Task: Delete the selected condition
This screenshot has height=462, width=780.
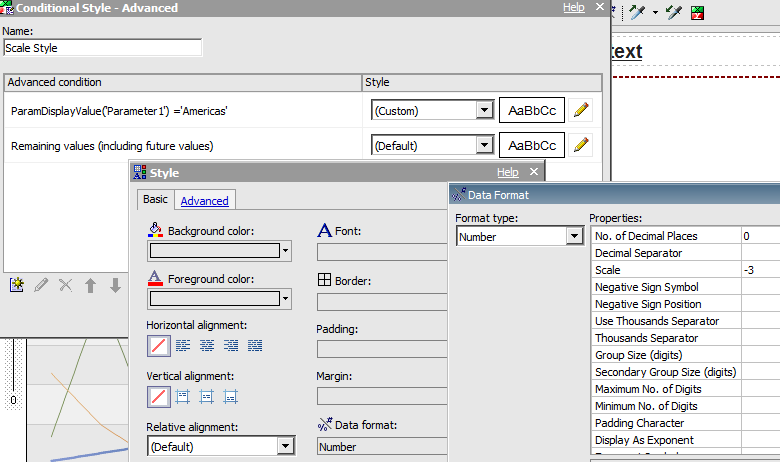Action: coord(66,285)
